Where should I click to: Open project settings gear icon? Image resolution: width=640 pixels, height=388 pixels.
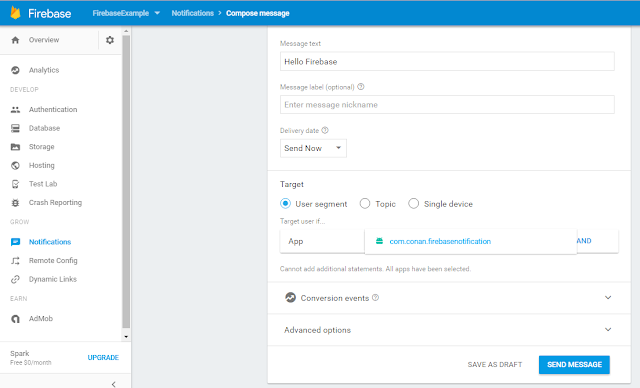pos(110,40)
